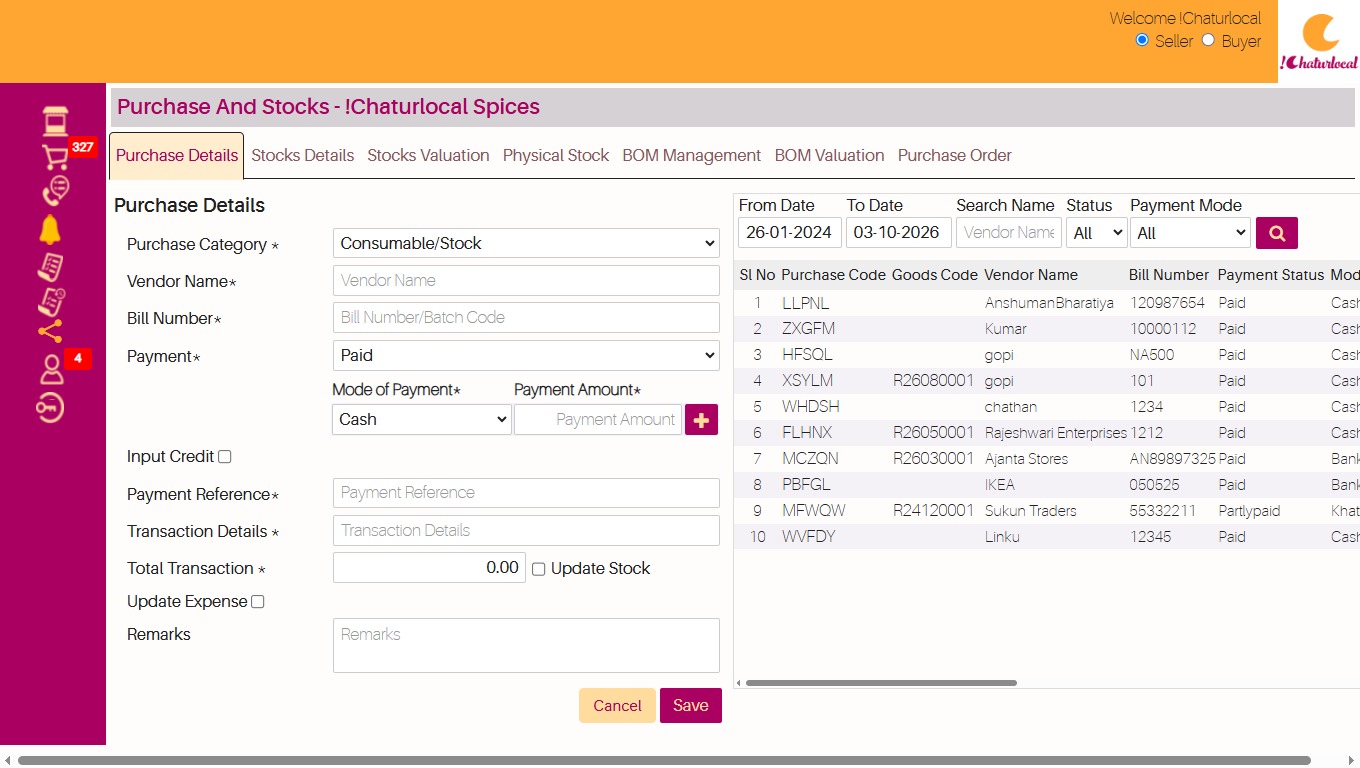Image resolution: width=1360 pixels, height=768 pixels.
Task: Click the Payment Status column header
Action: tap(1271, 275)
